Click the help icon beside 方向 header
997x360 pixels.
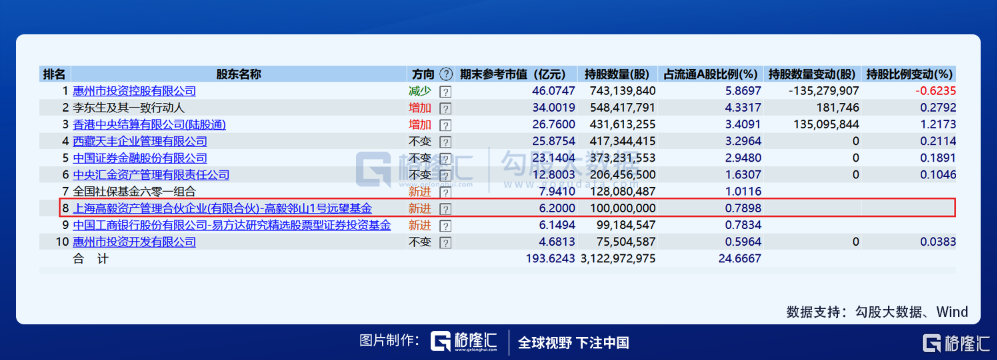pyautogui.click(x=446, y=74)
